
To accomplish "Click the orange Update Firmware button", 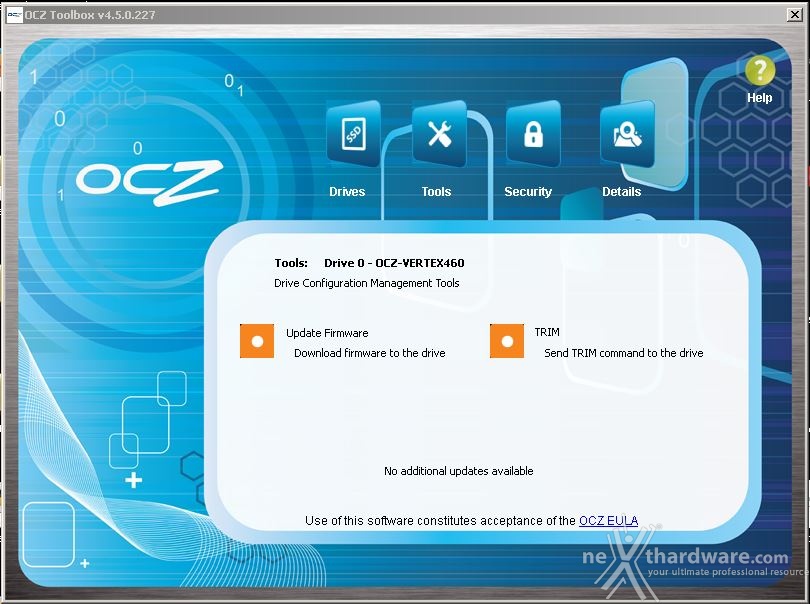I will tap(257, 341).
